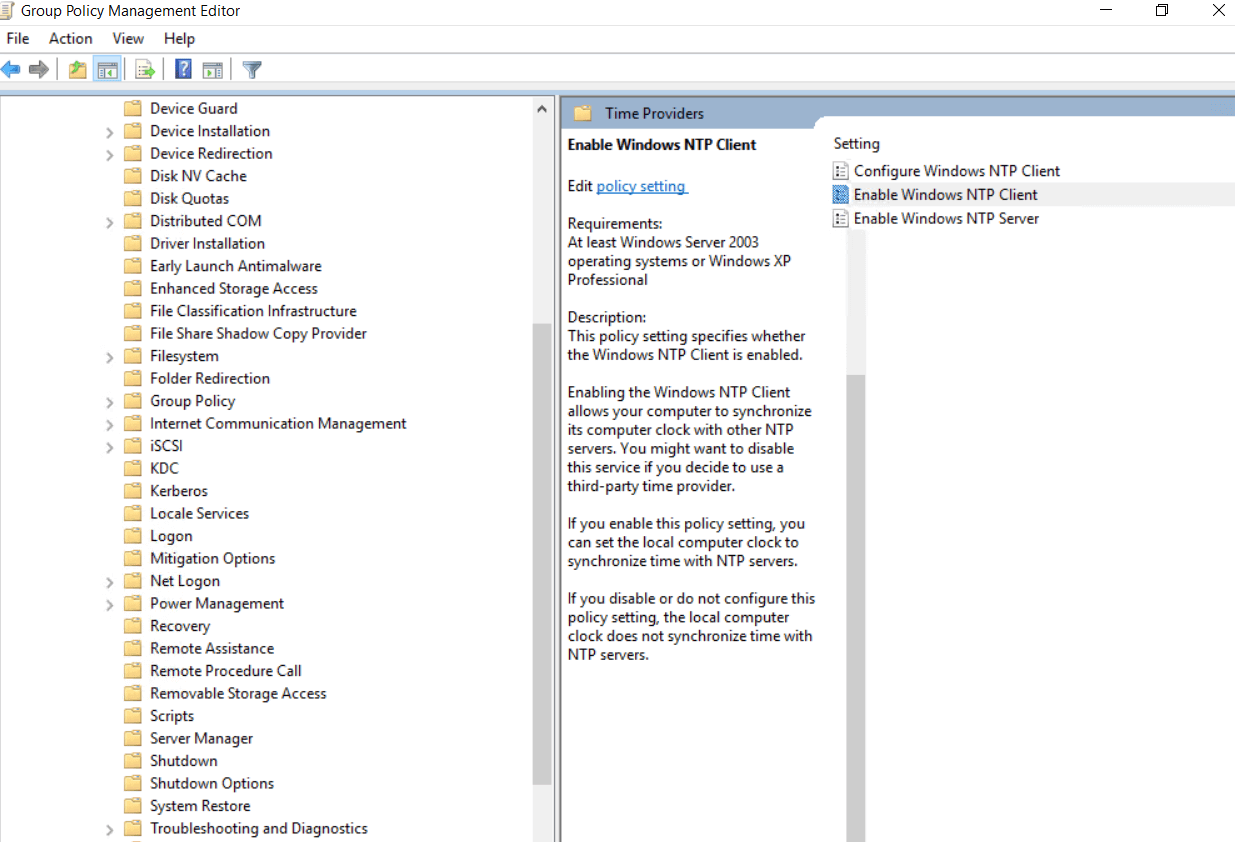The image size is (1235, 842).
Task: Click the Locale Services folder icon
Action: tap(133, 513)
